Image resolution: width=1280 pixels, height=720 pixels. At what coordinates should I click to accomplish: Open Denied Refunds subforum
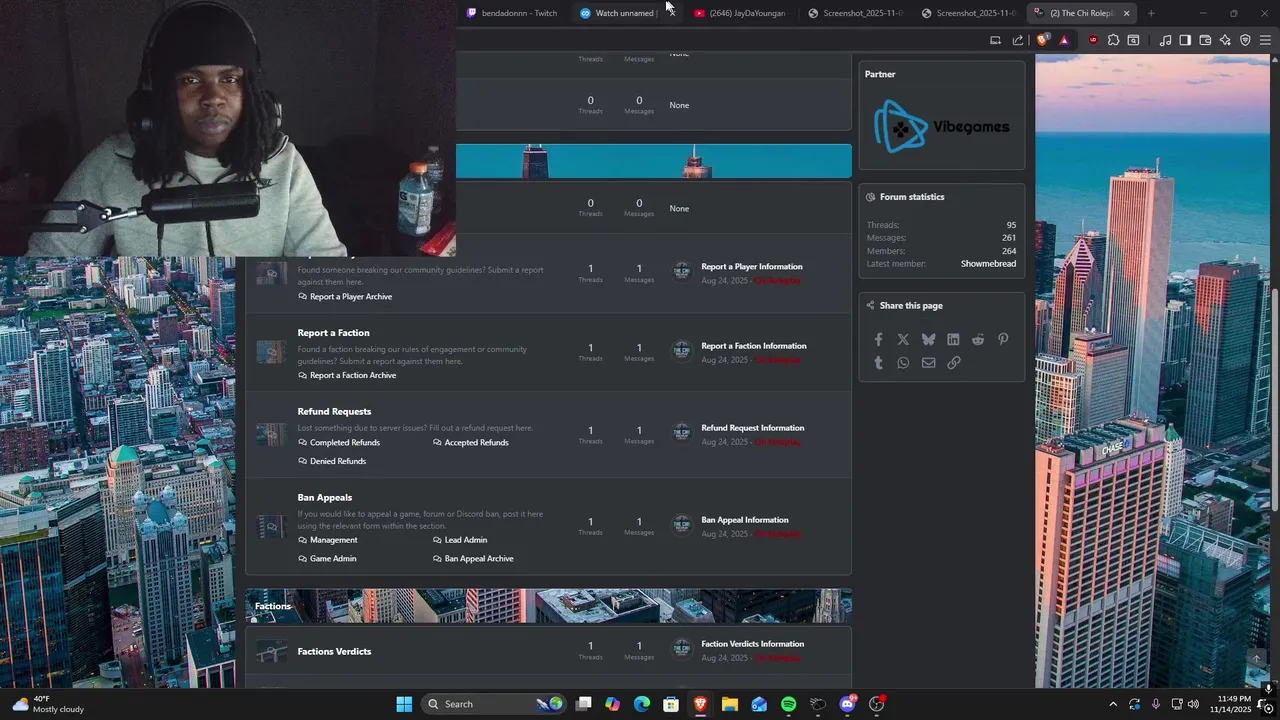tap(338, 462)
